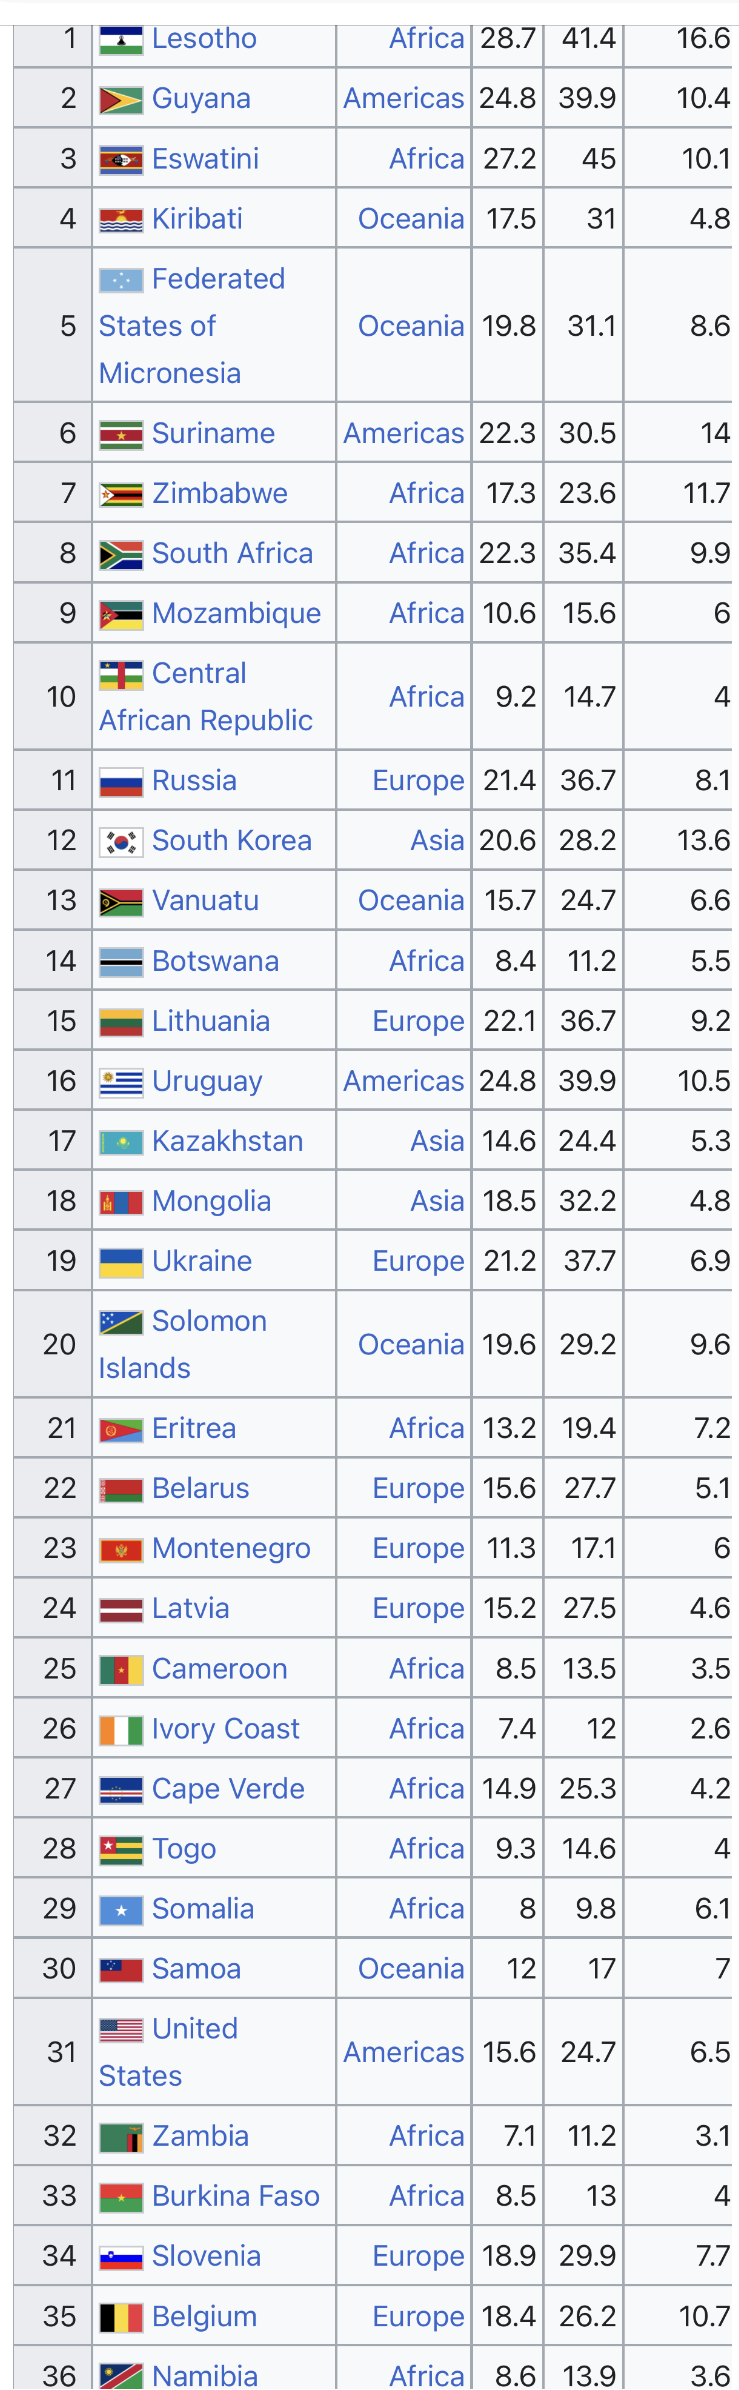Click the Kazakhstan flag icon
Image resolution: width=739 pixels, height=2390 pixels.
[x=121, y=1142]
